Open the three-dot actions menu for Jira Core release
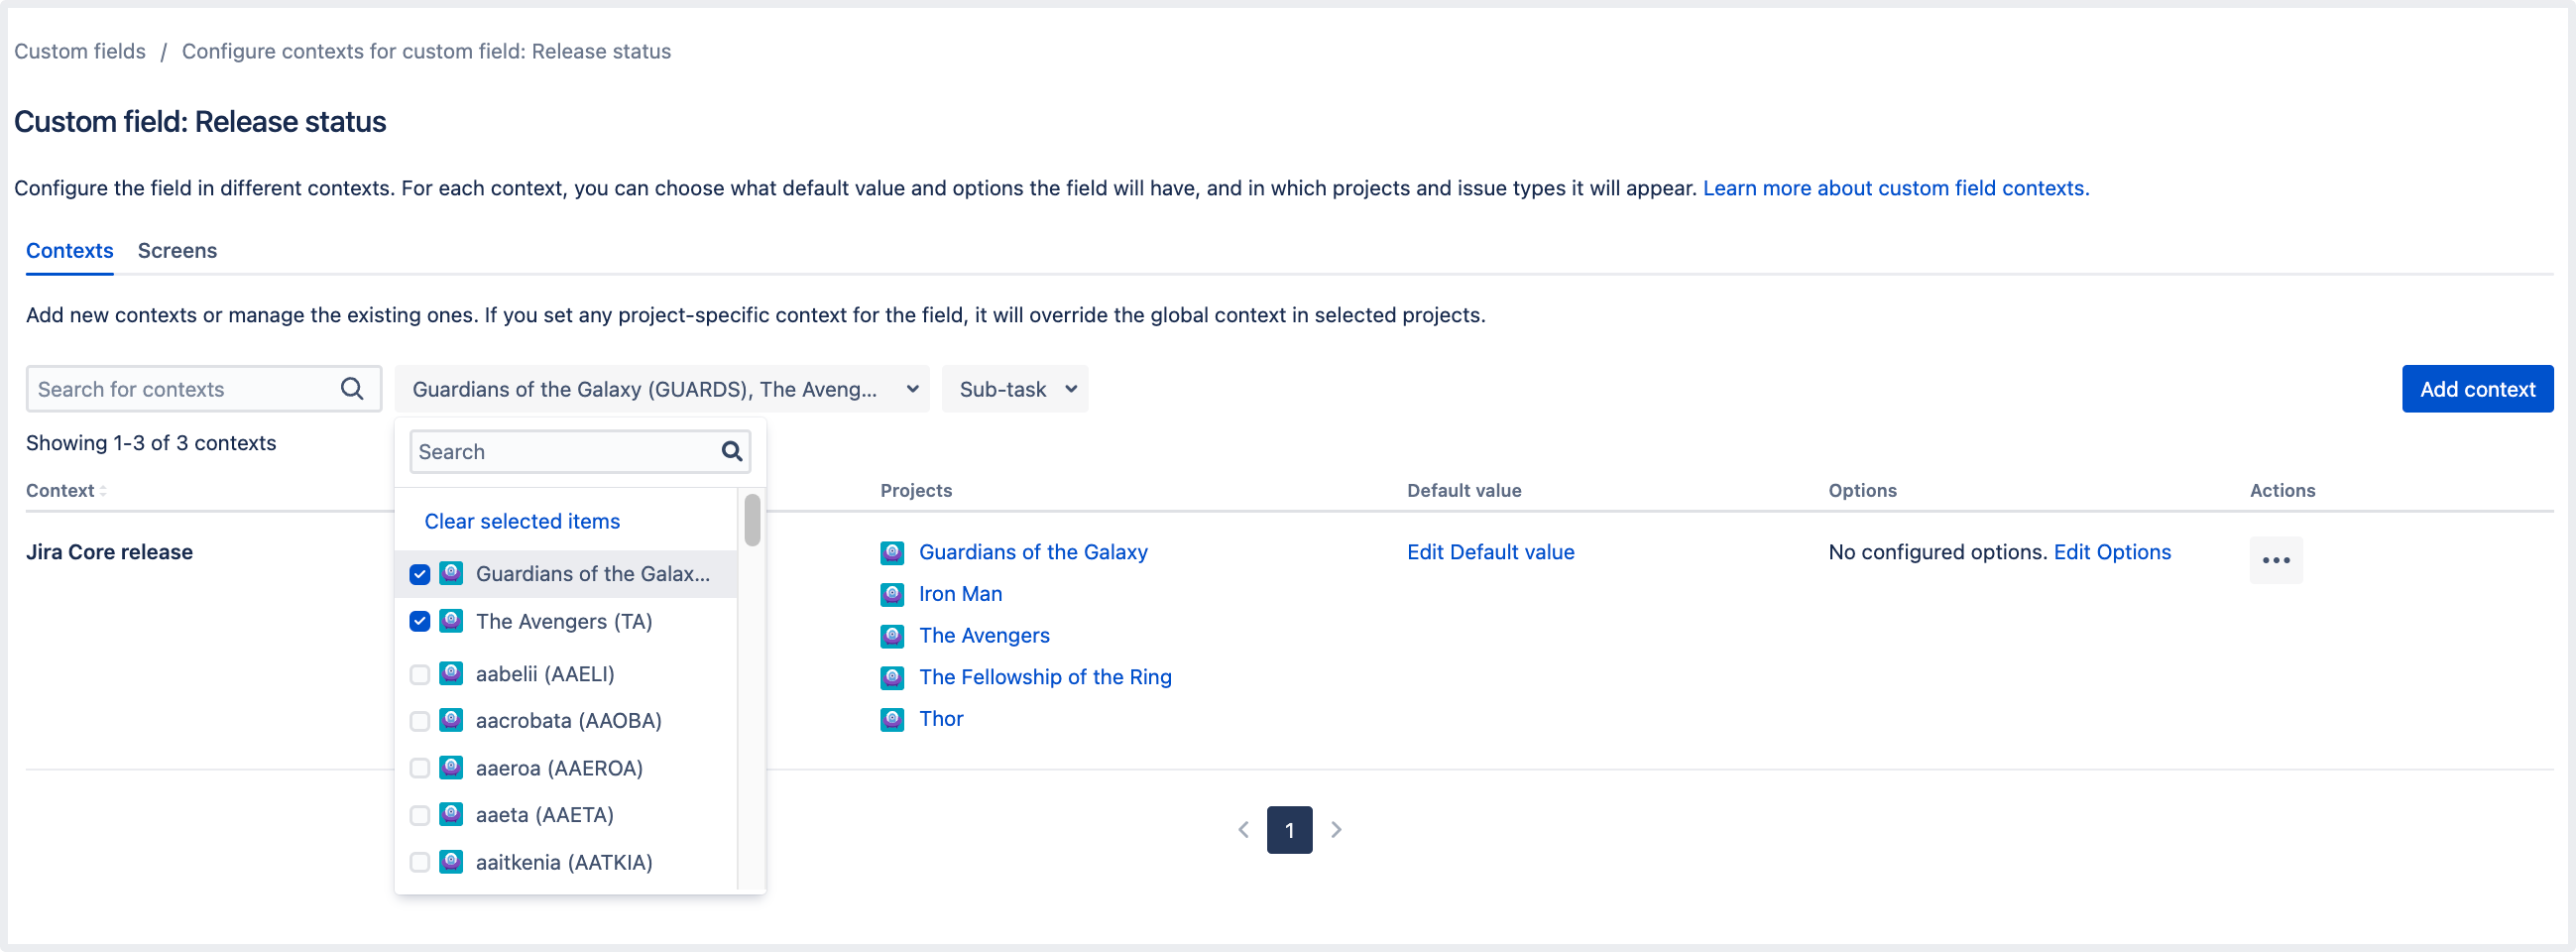This screenshot has height=952, width=2576. 2275,560
